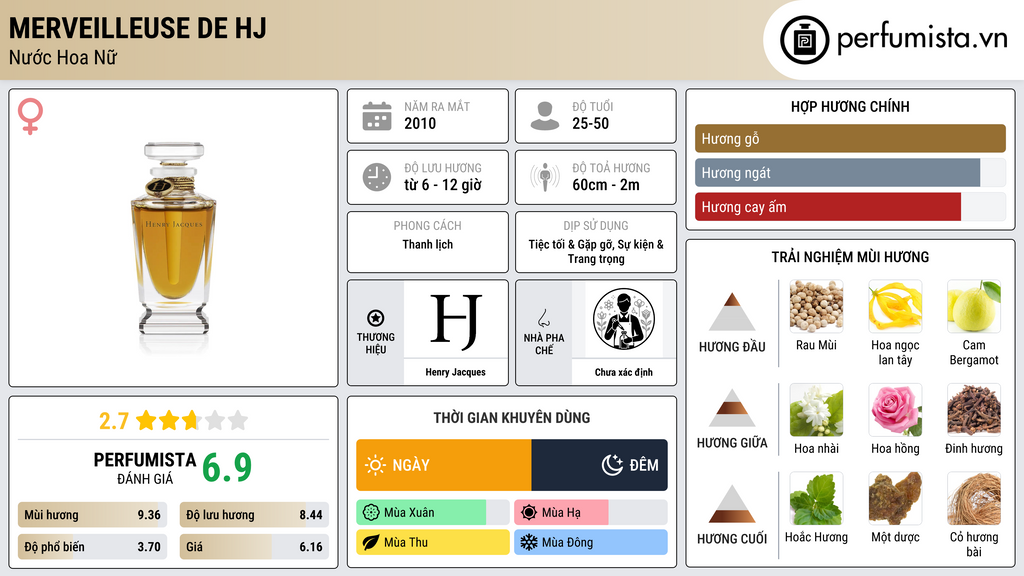
Task: Click the Độ lưu hương 8.44 score bar
Action: pyautogui.click(x=254, y=515)
